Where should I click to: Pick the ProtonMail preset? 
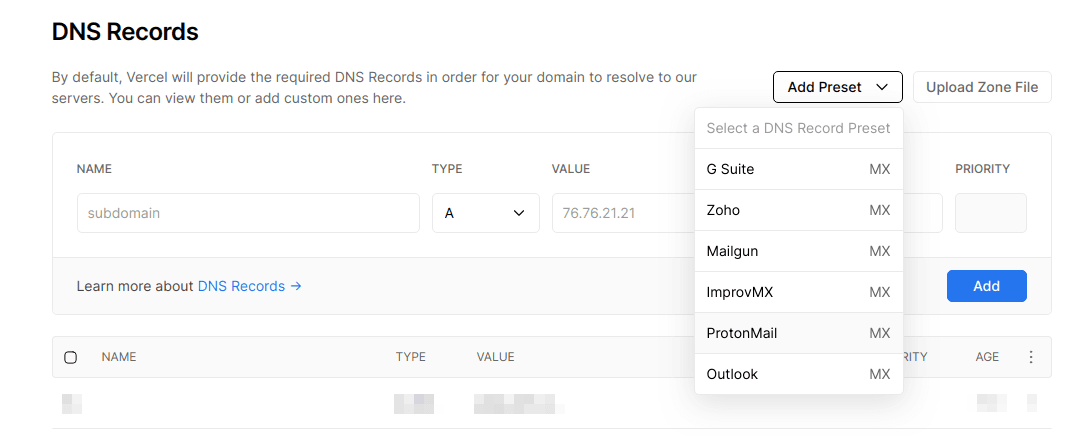point(798,333)
